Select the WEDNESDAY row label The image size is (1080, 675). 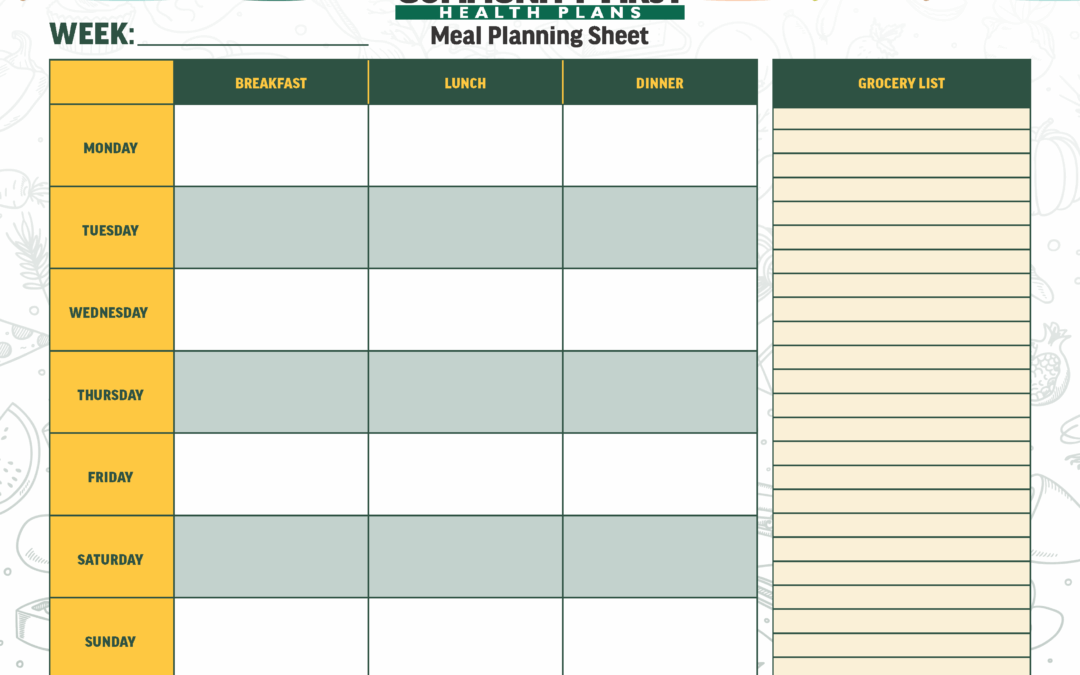coord(109,312)
